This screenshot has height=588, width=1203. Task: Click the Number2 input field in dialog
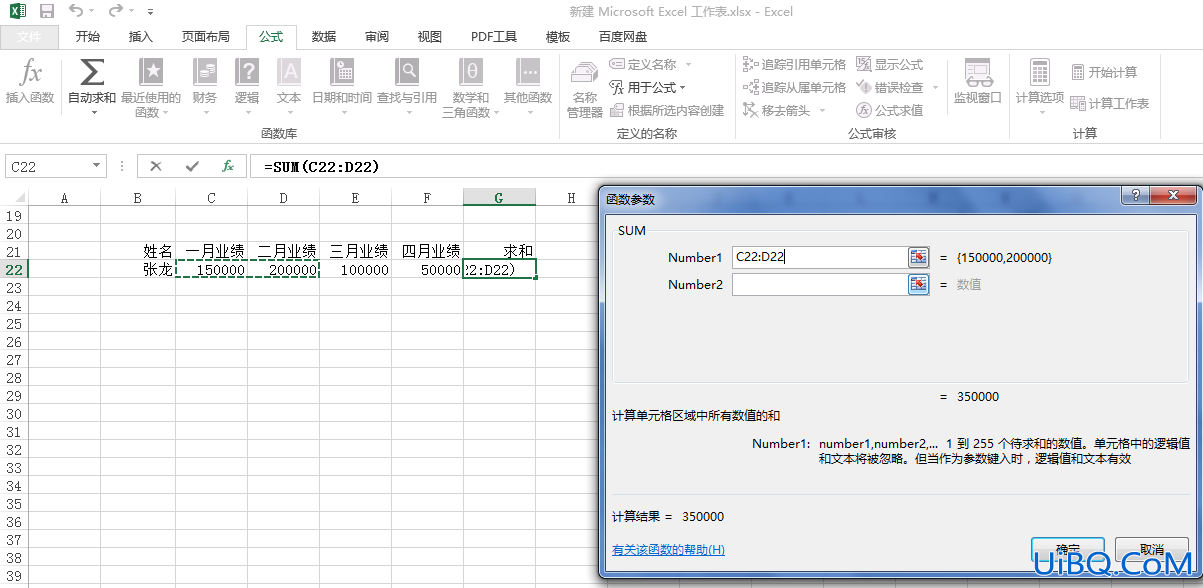point(819,284)
